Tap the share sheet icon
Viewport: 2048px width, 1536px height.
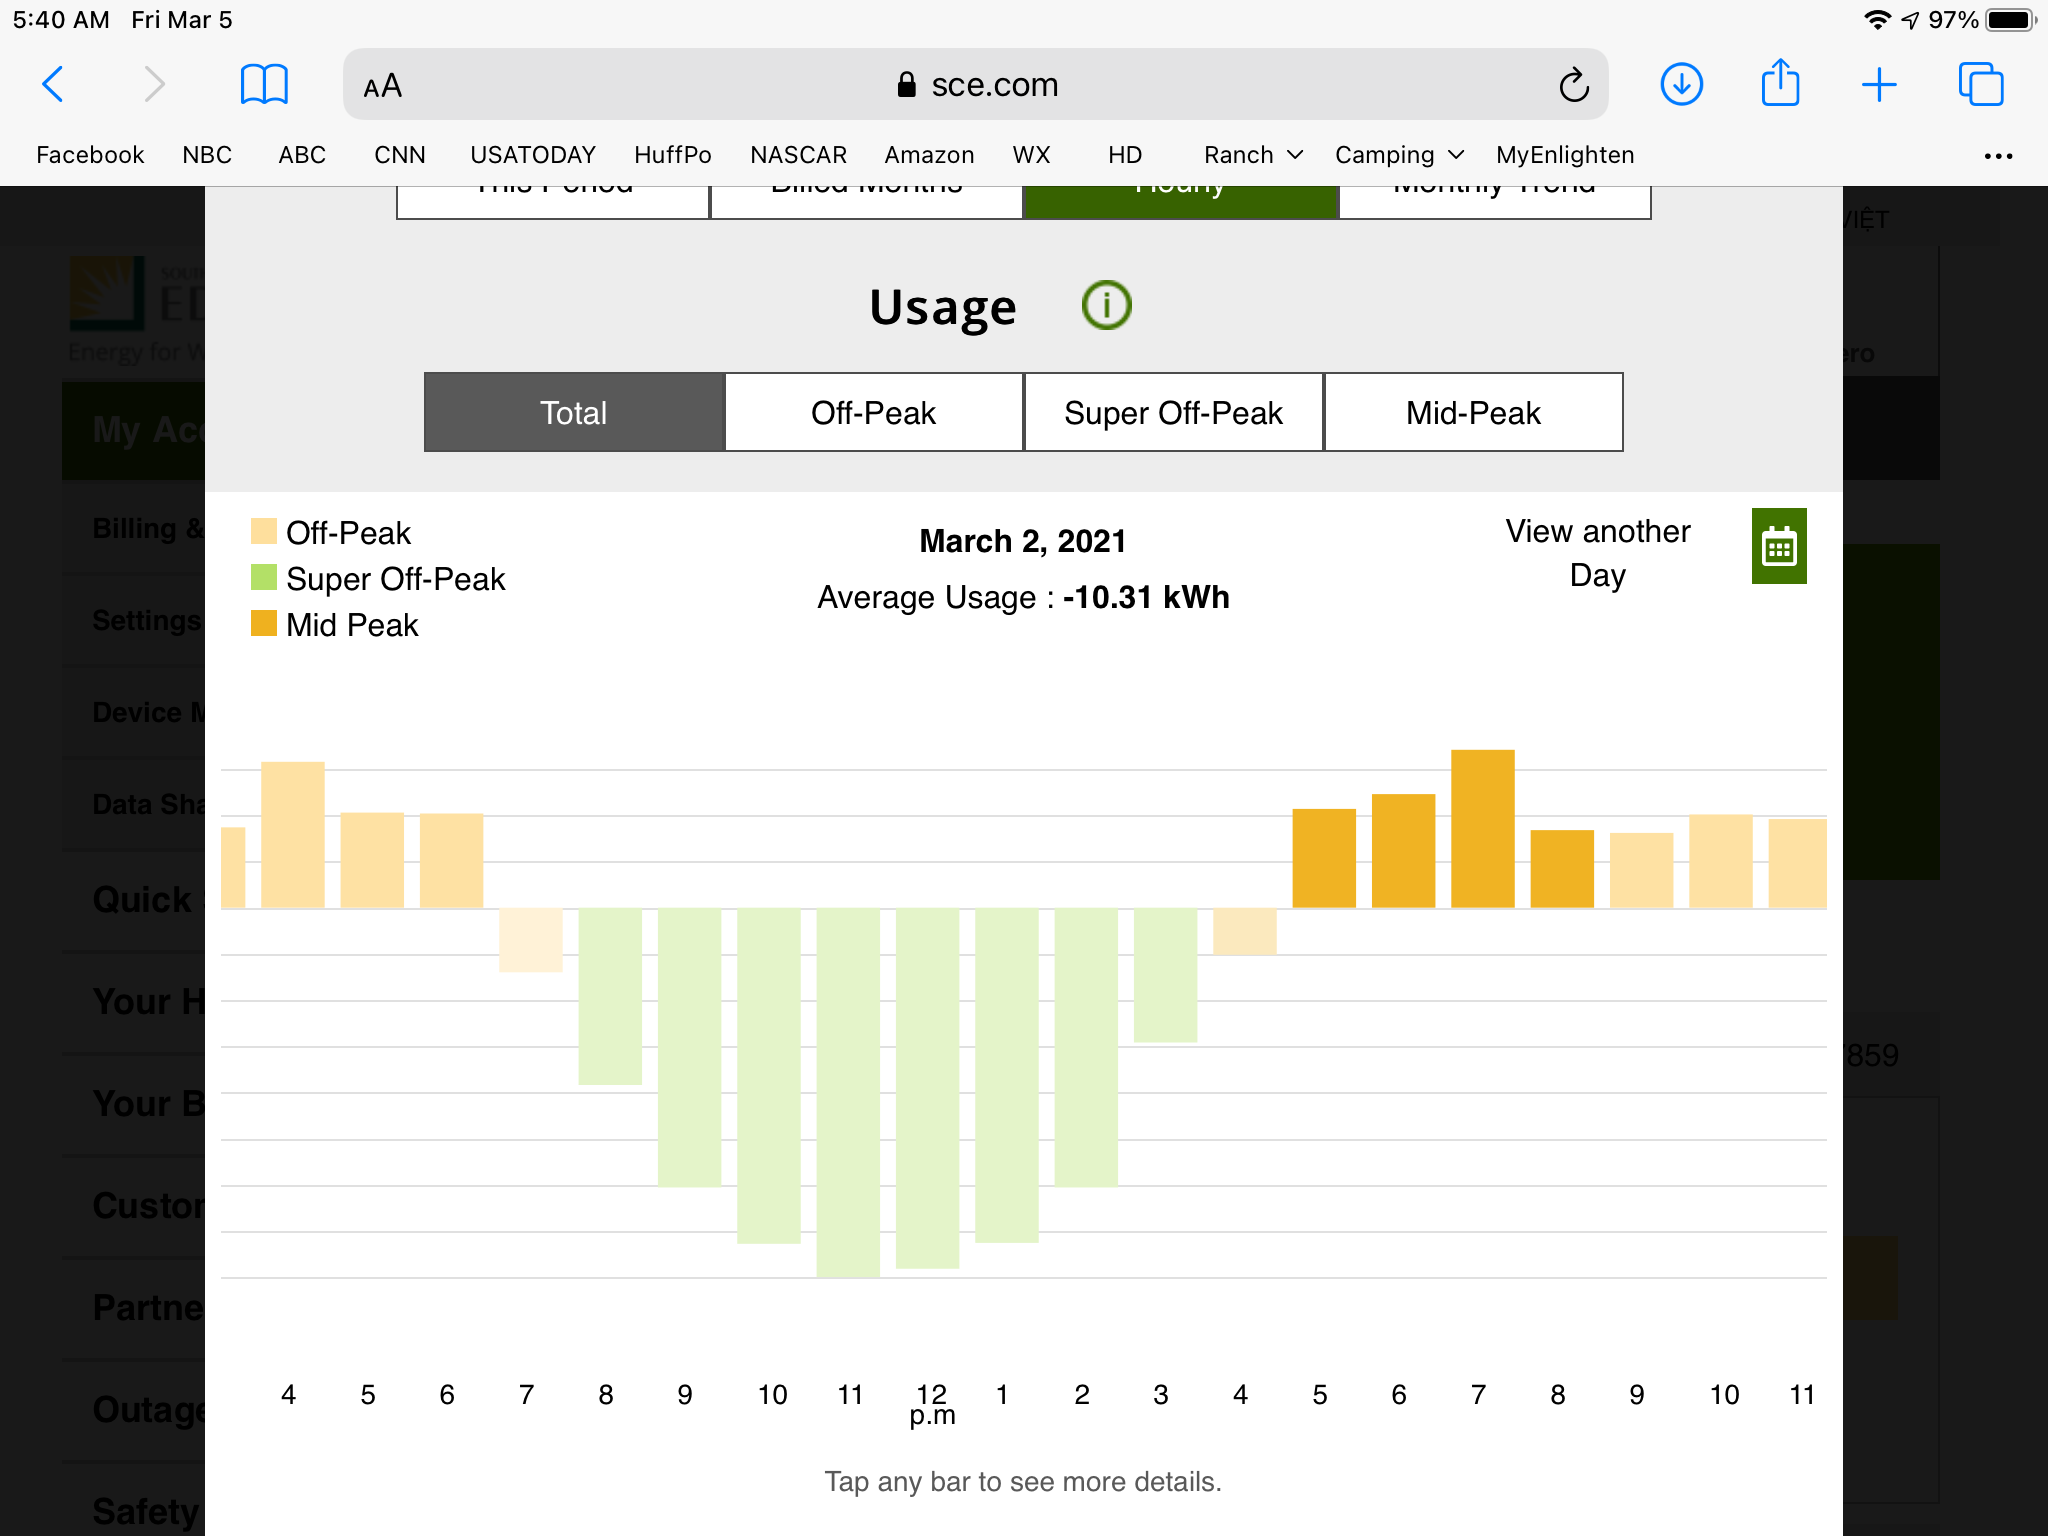(1780, 83)
